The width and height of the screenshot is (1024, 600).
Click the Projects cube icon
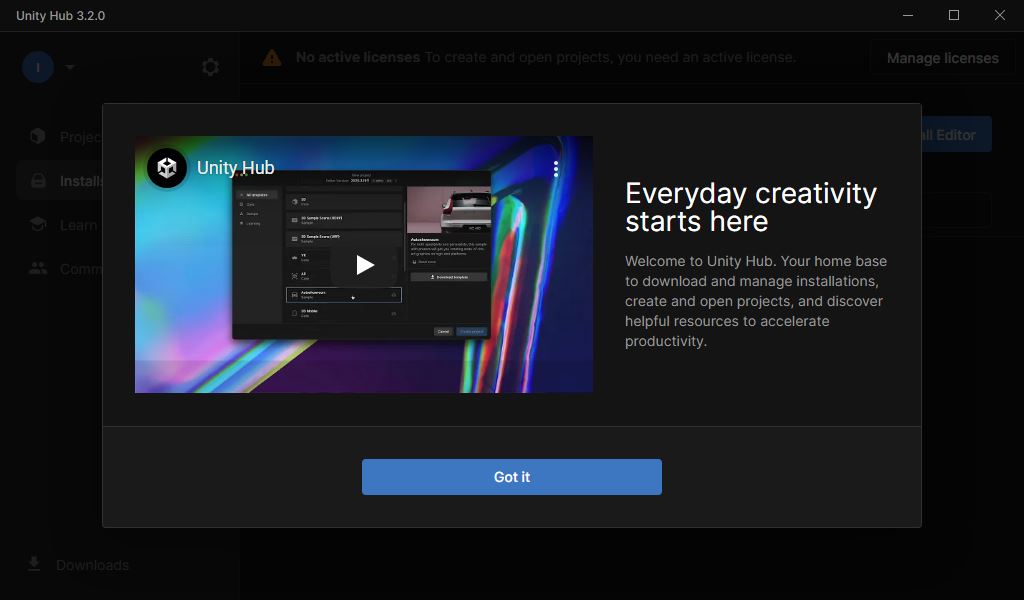(38, 136)
